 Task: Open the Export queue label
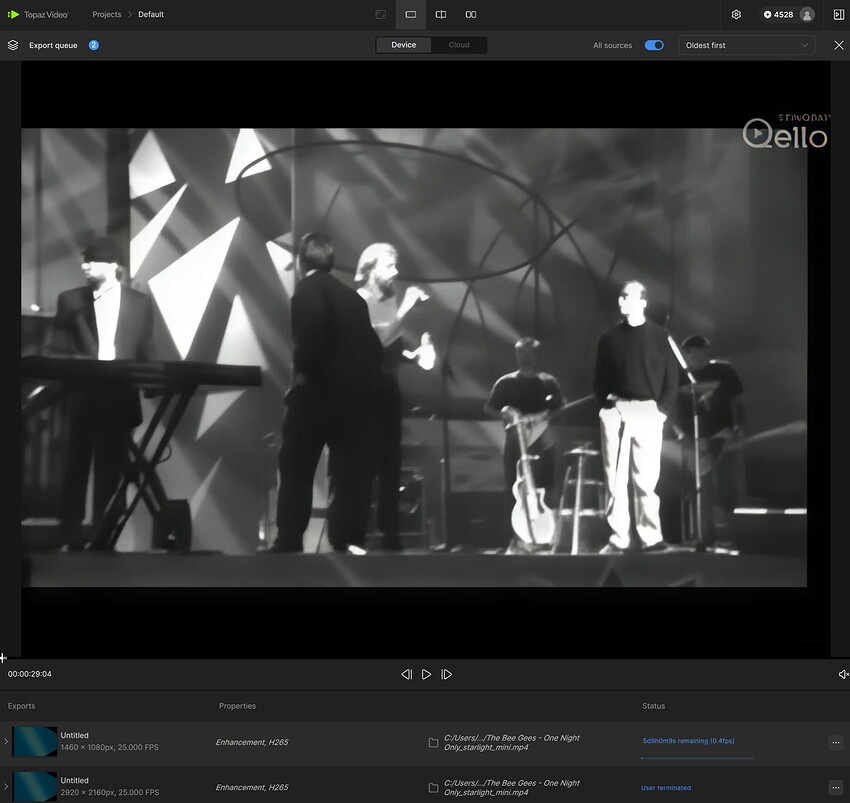pyautogui.click(x=53, y=45)
